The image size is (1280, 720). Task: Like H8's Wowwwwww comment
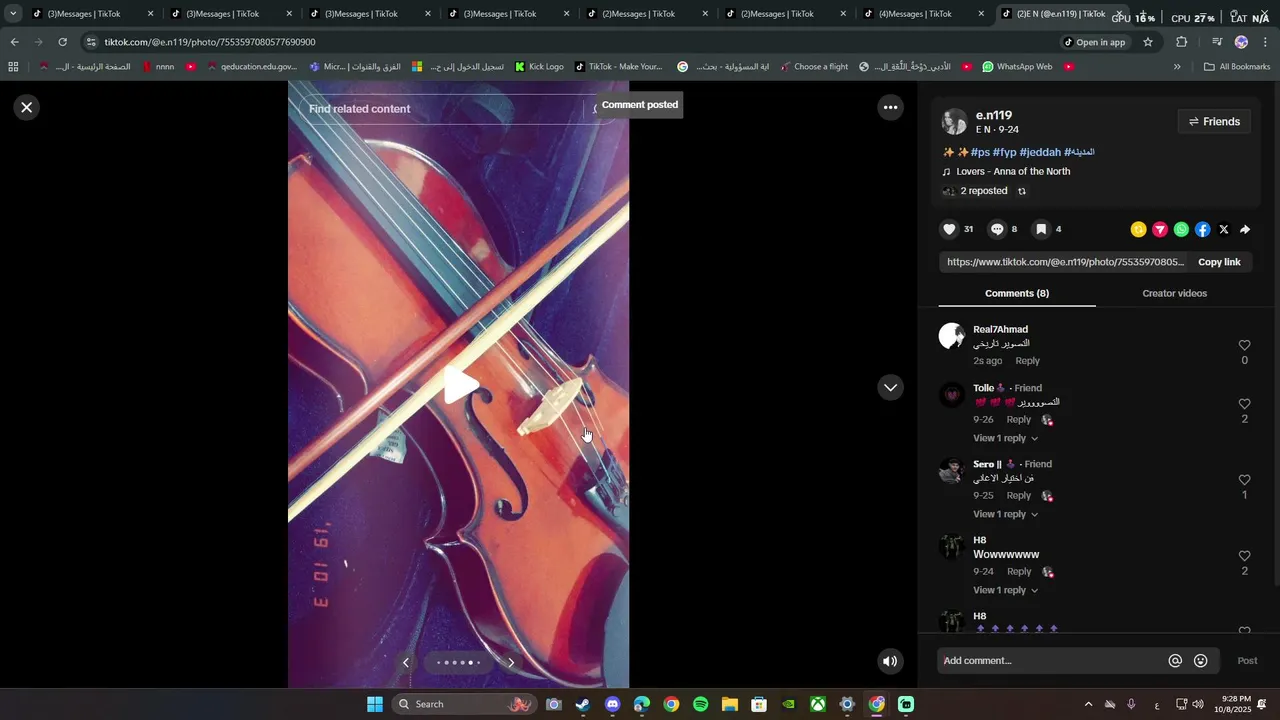(x=1244, y=556)
